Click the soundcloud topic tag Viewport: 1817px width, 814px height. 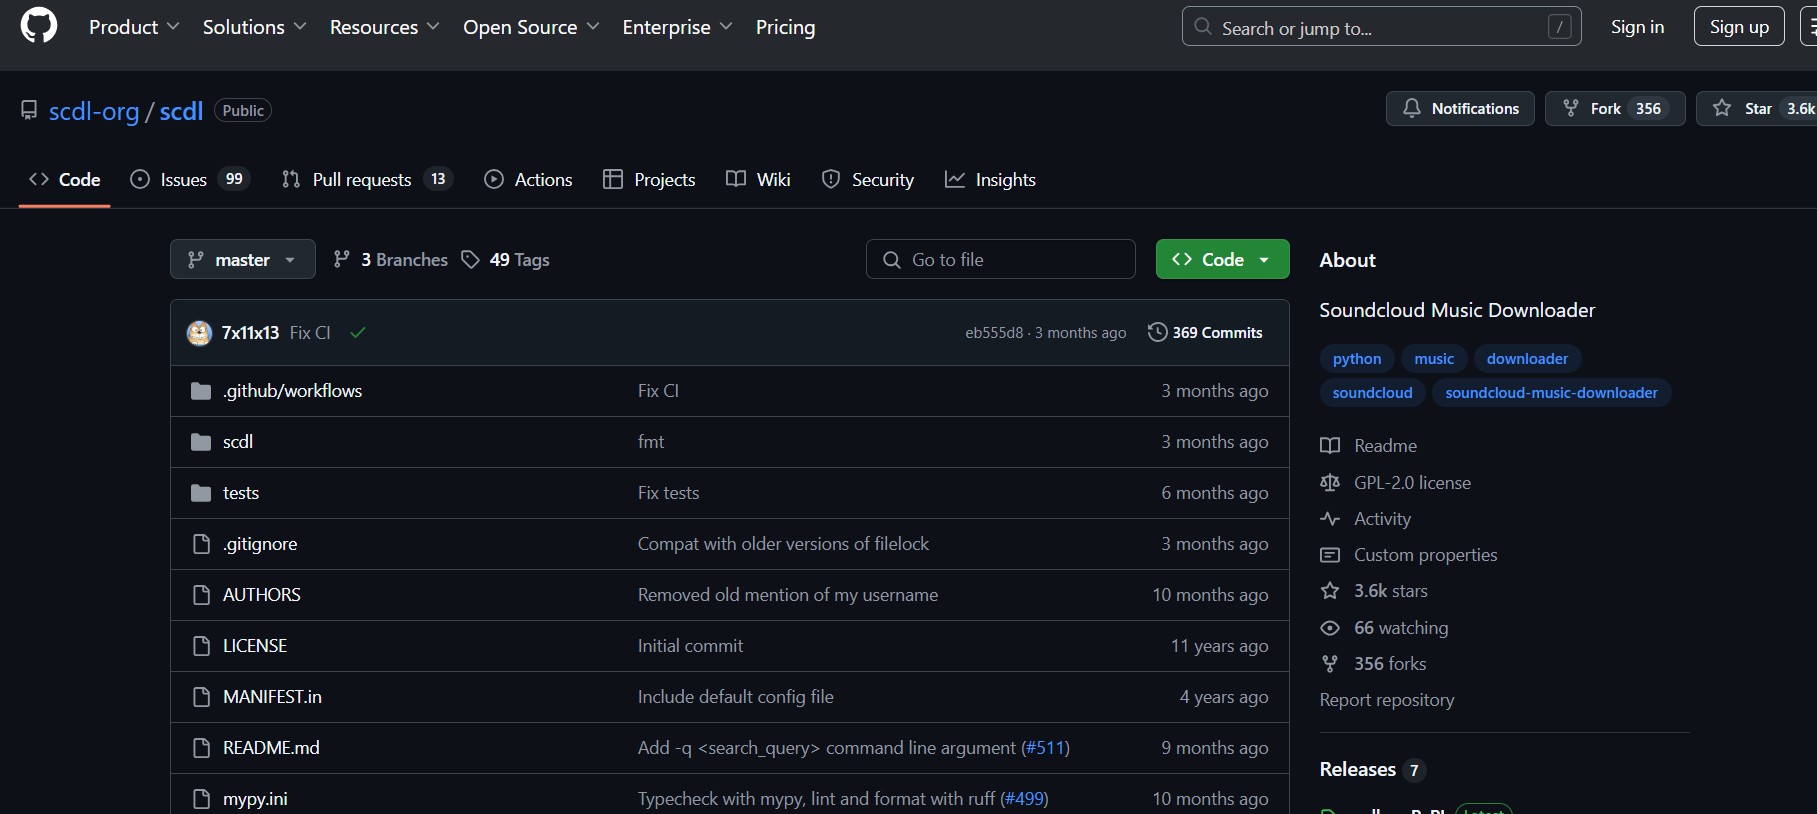[1372, 393]
